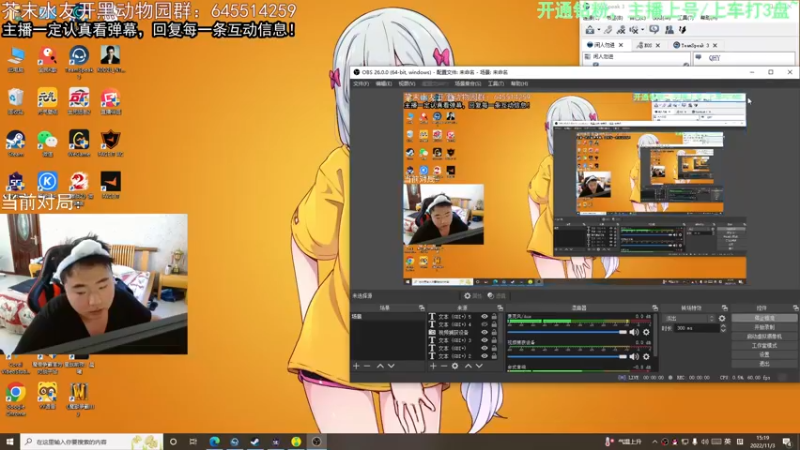Click 工作室模式 studio mode button
The width and height of the screenshot is (800, 450).
[x=764, y=345]
